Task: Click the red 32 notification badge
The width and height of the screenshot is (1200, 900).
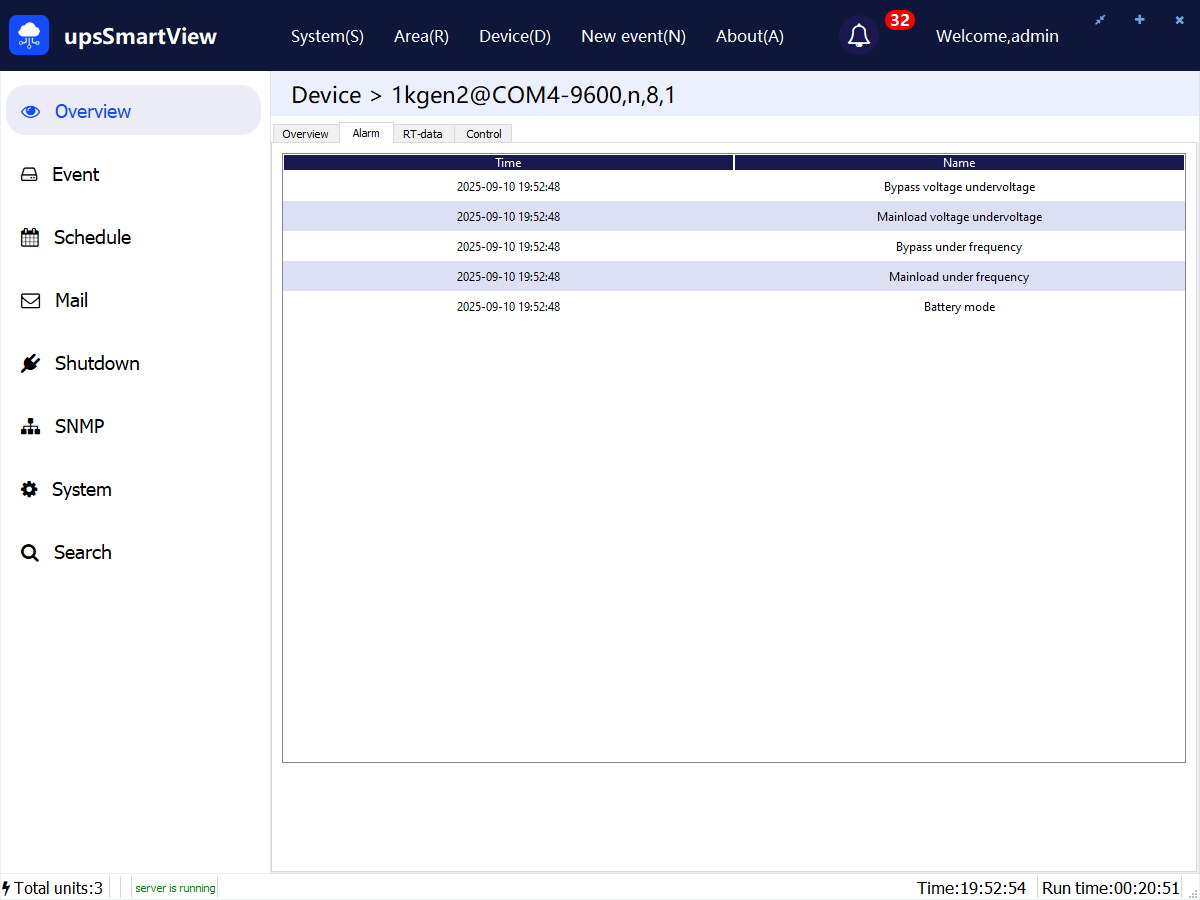Action: [x=899, y=20]
